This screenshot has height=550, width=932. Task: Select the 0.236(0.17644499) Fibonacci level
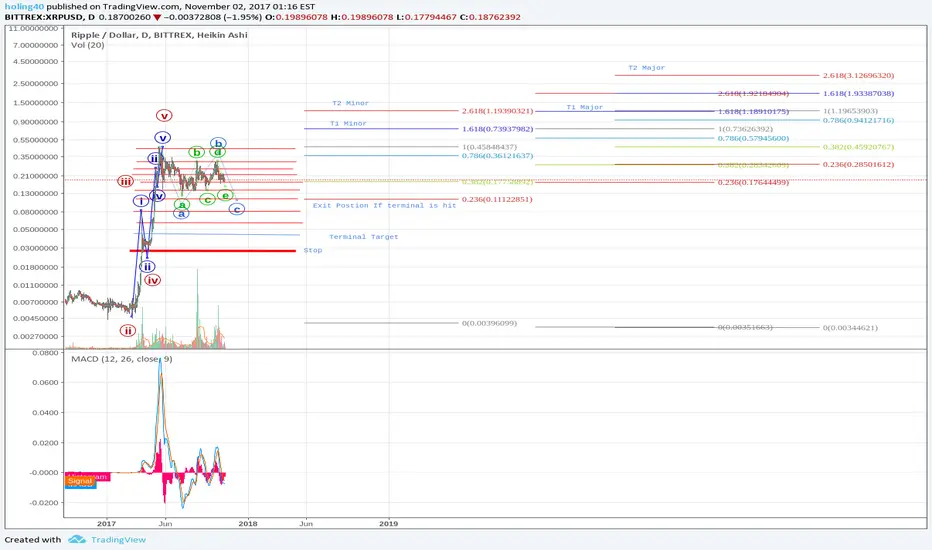point(753,183)
